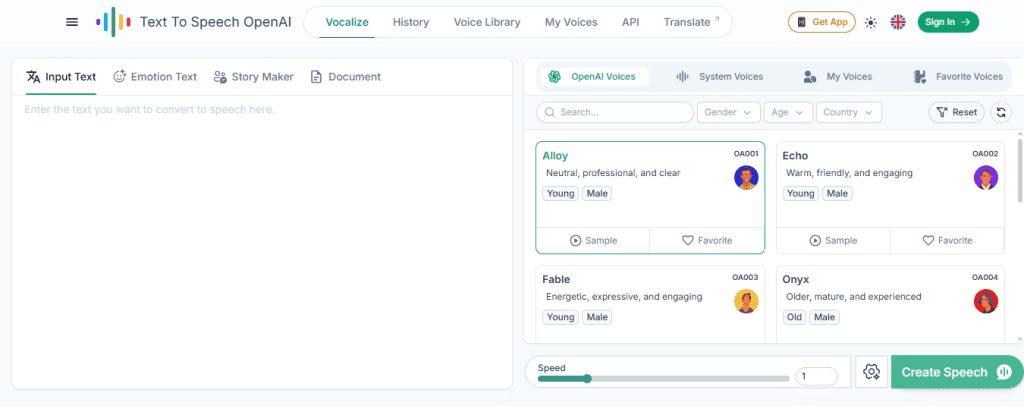Screen dimensions: 1024x406
Task: Go to the My Voices navigation tab
Action: click(x=571, y=22)
